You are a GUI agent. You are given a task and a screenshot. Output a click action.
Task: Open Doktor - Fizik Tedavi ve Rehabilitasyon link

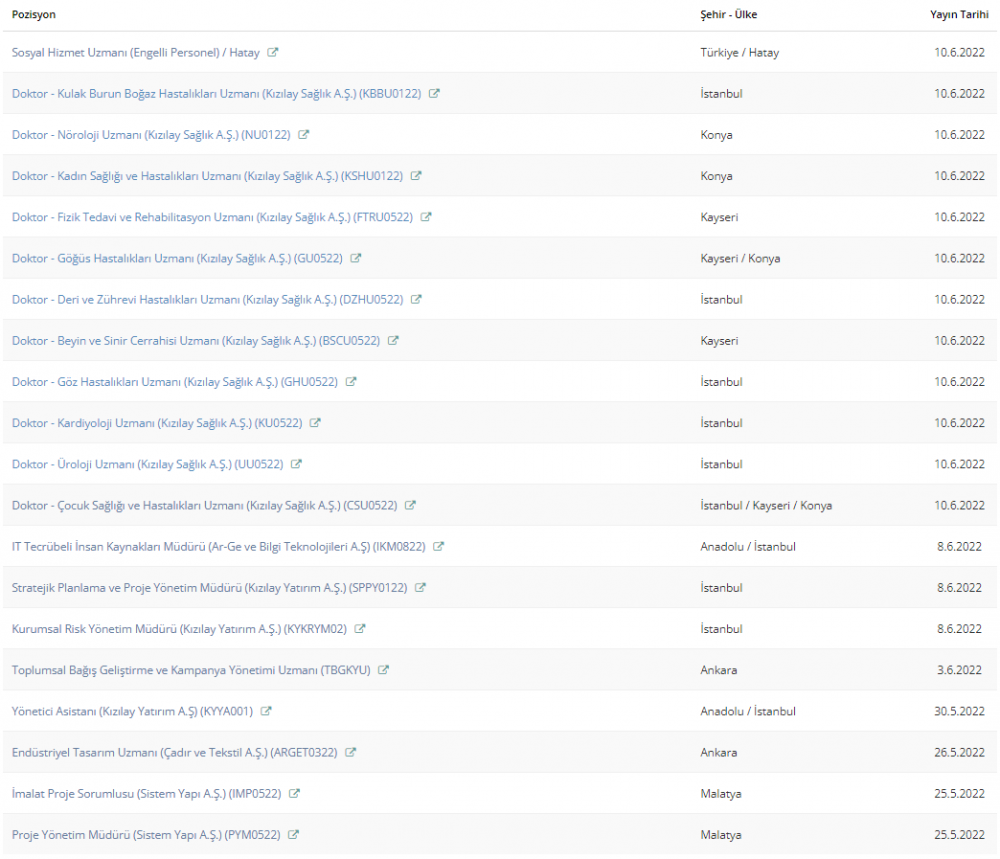coord(212,217)
